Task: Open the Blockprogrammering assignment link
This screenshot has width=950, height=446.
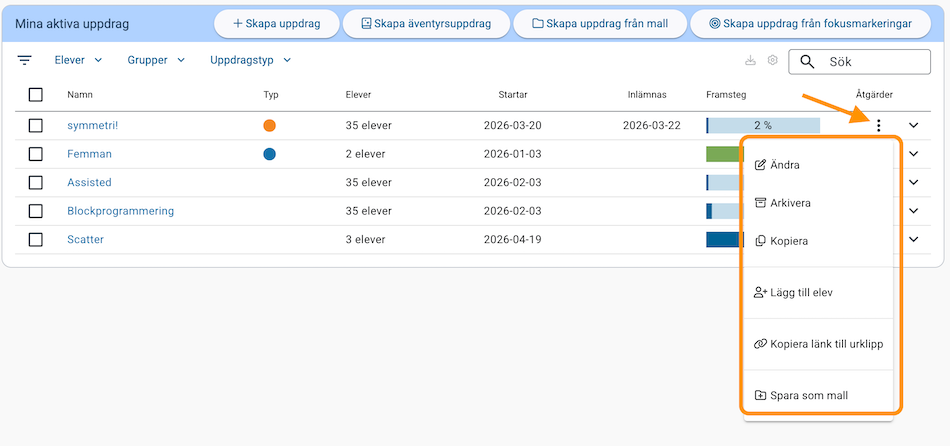Action: [x=120, y=211]
